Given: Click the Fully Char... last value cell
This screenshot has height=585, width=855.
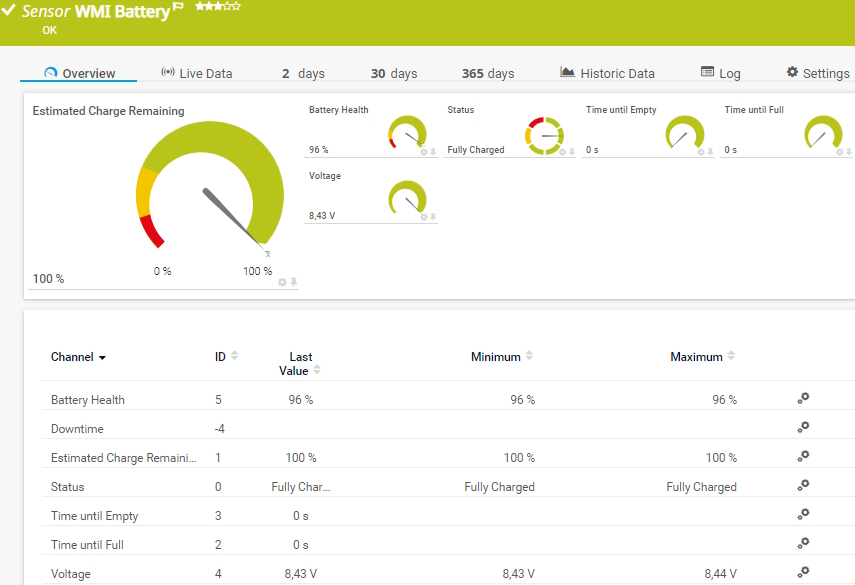Looking at the screenshot, I should tap(300, 486).
